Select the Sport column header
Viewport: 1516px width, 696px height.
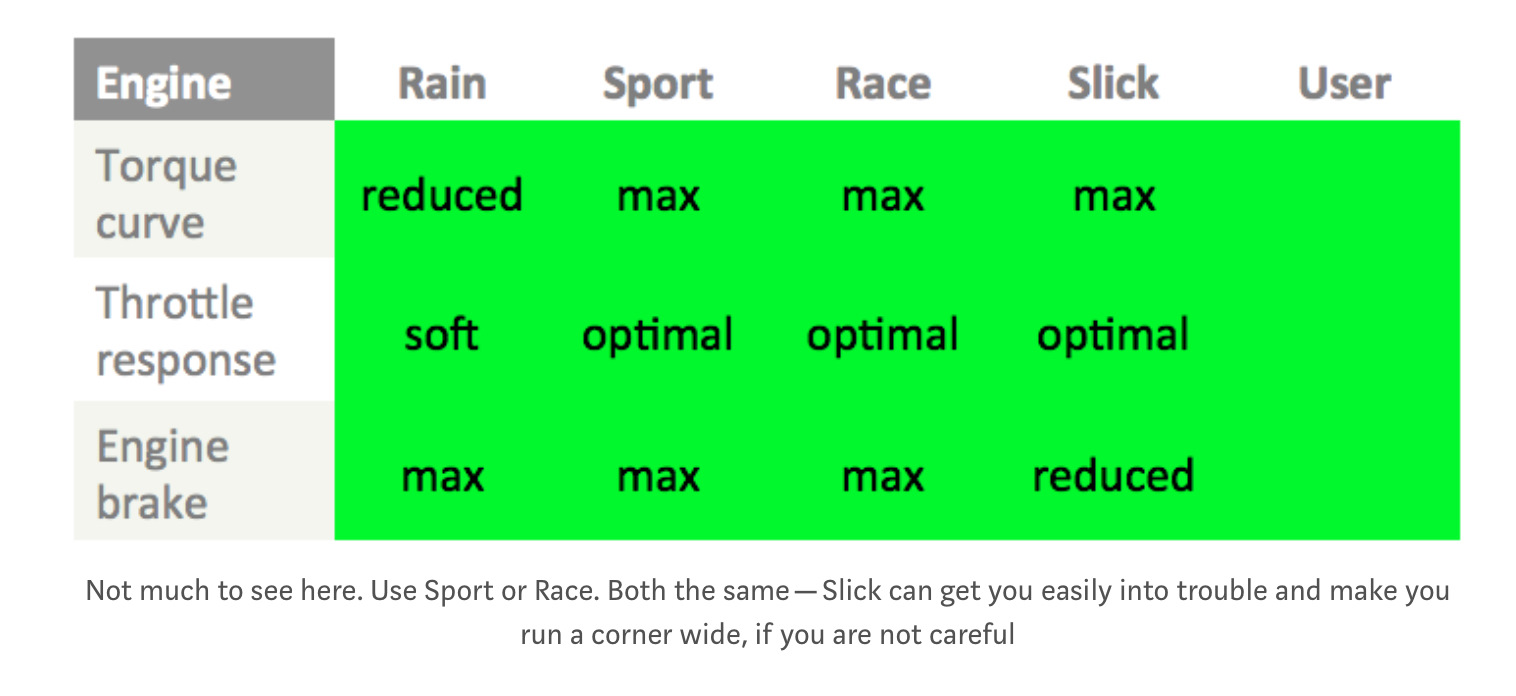[x=658, y=83]
